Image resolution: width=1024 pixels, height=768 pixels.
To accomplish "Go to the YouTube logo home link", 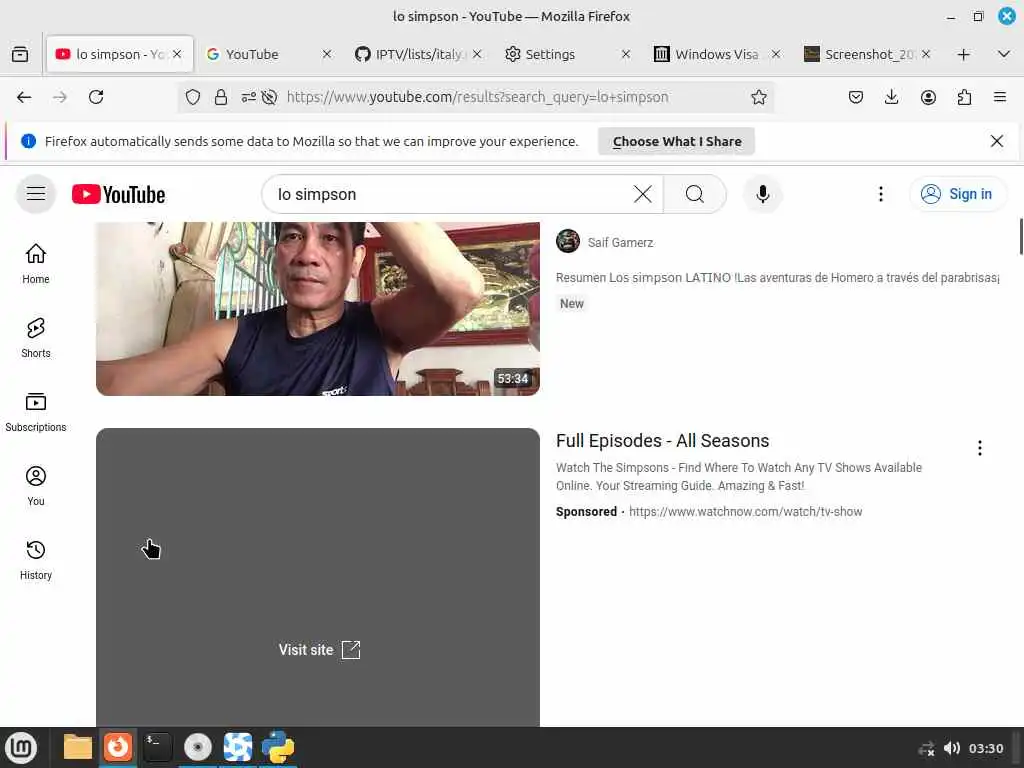I will coord(118,195).
